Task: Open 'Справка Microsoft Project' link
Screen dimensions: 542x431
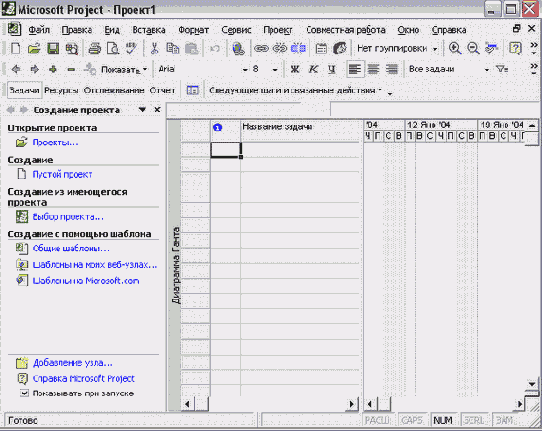Action: coord(83,378)
